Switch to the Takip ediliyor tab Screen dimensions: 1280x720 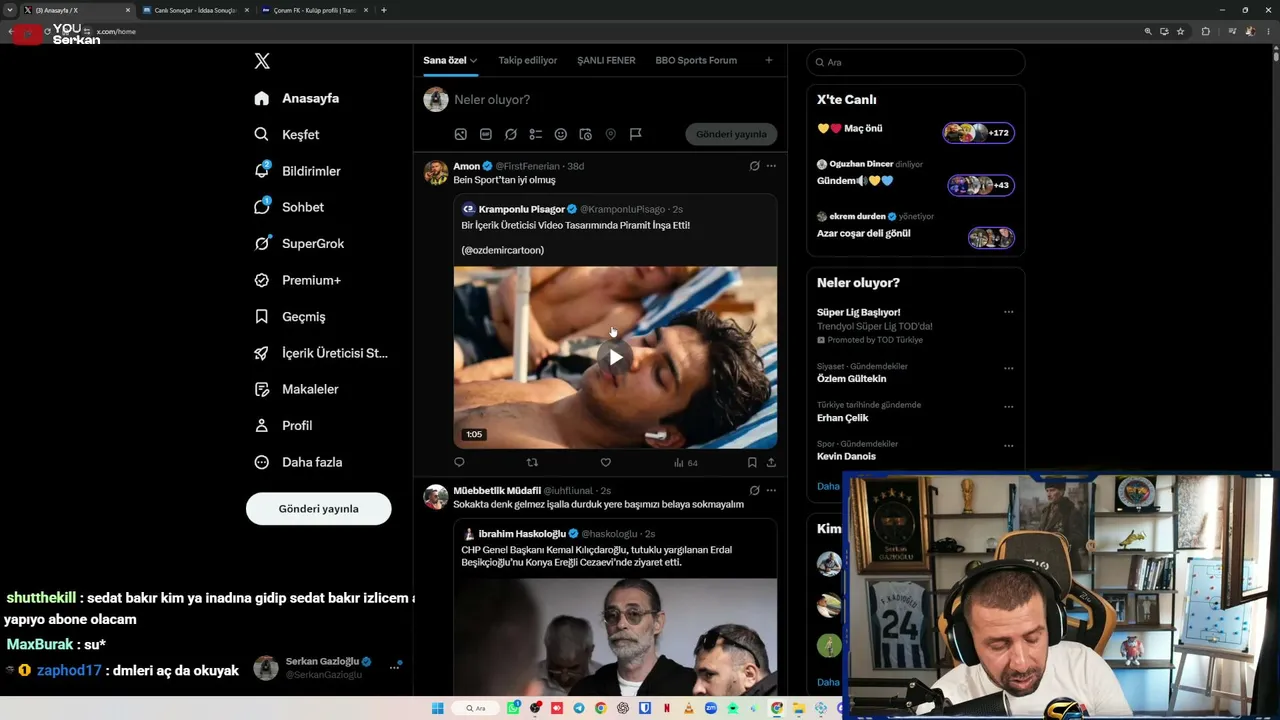coord(528,60)
